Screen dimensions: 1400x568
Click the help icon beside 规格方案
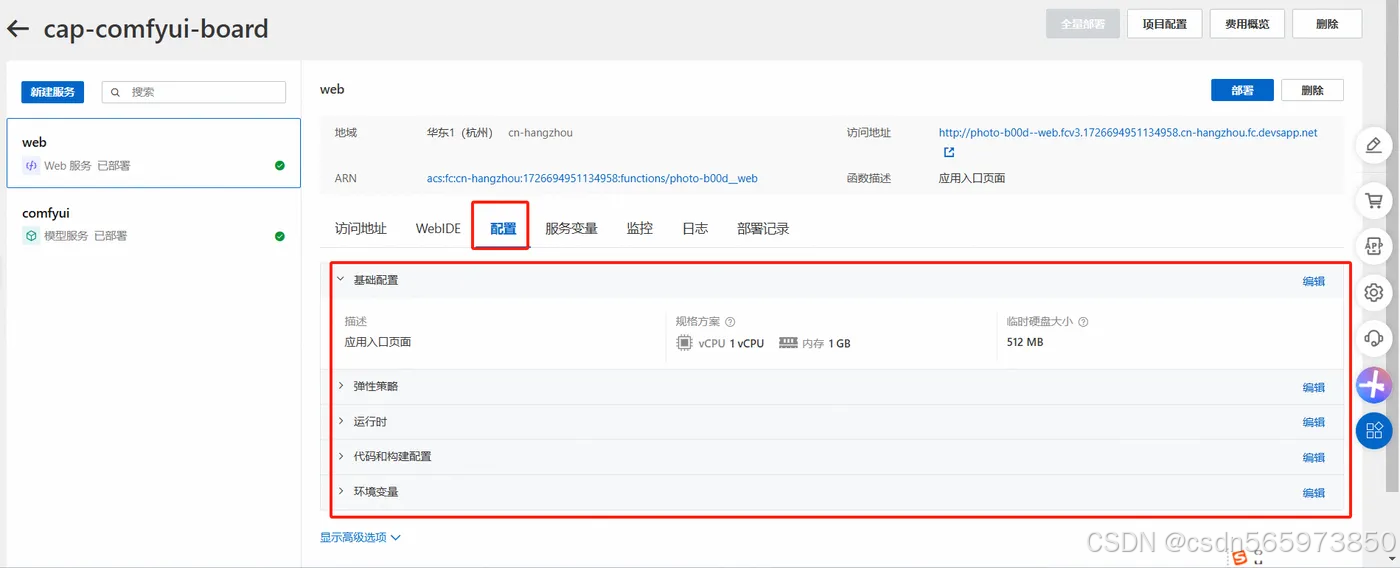[x=730, y=322]
